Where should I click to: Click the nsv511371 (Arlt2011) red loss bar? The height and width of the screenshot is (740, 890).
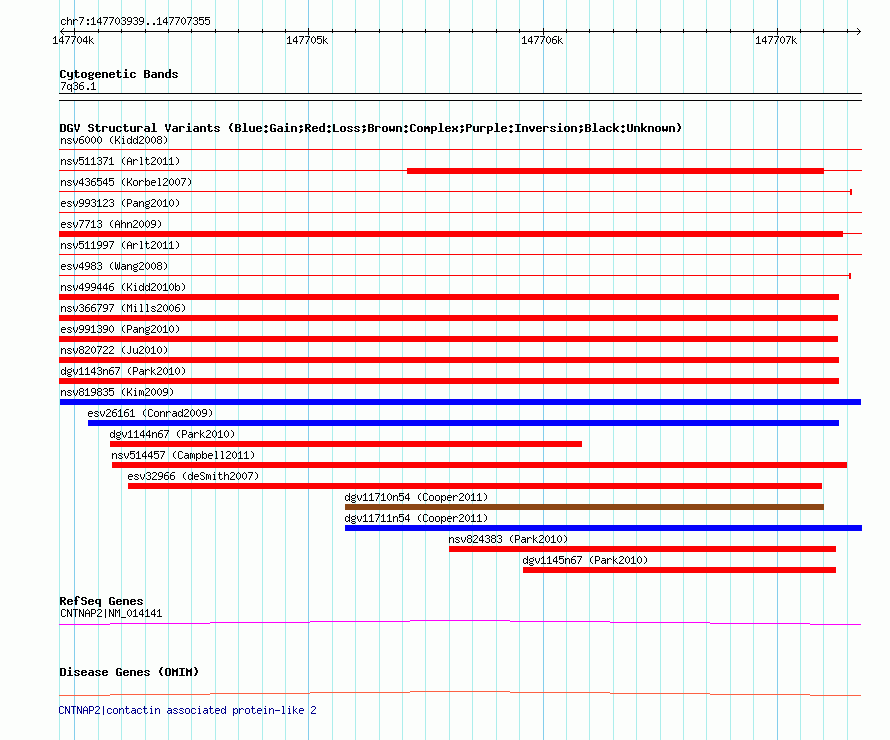pyautogui.click(x=615, y=171)
